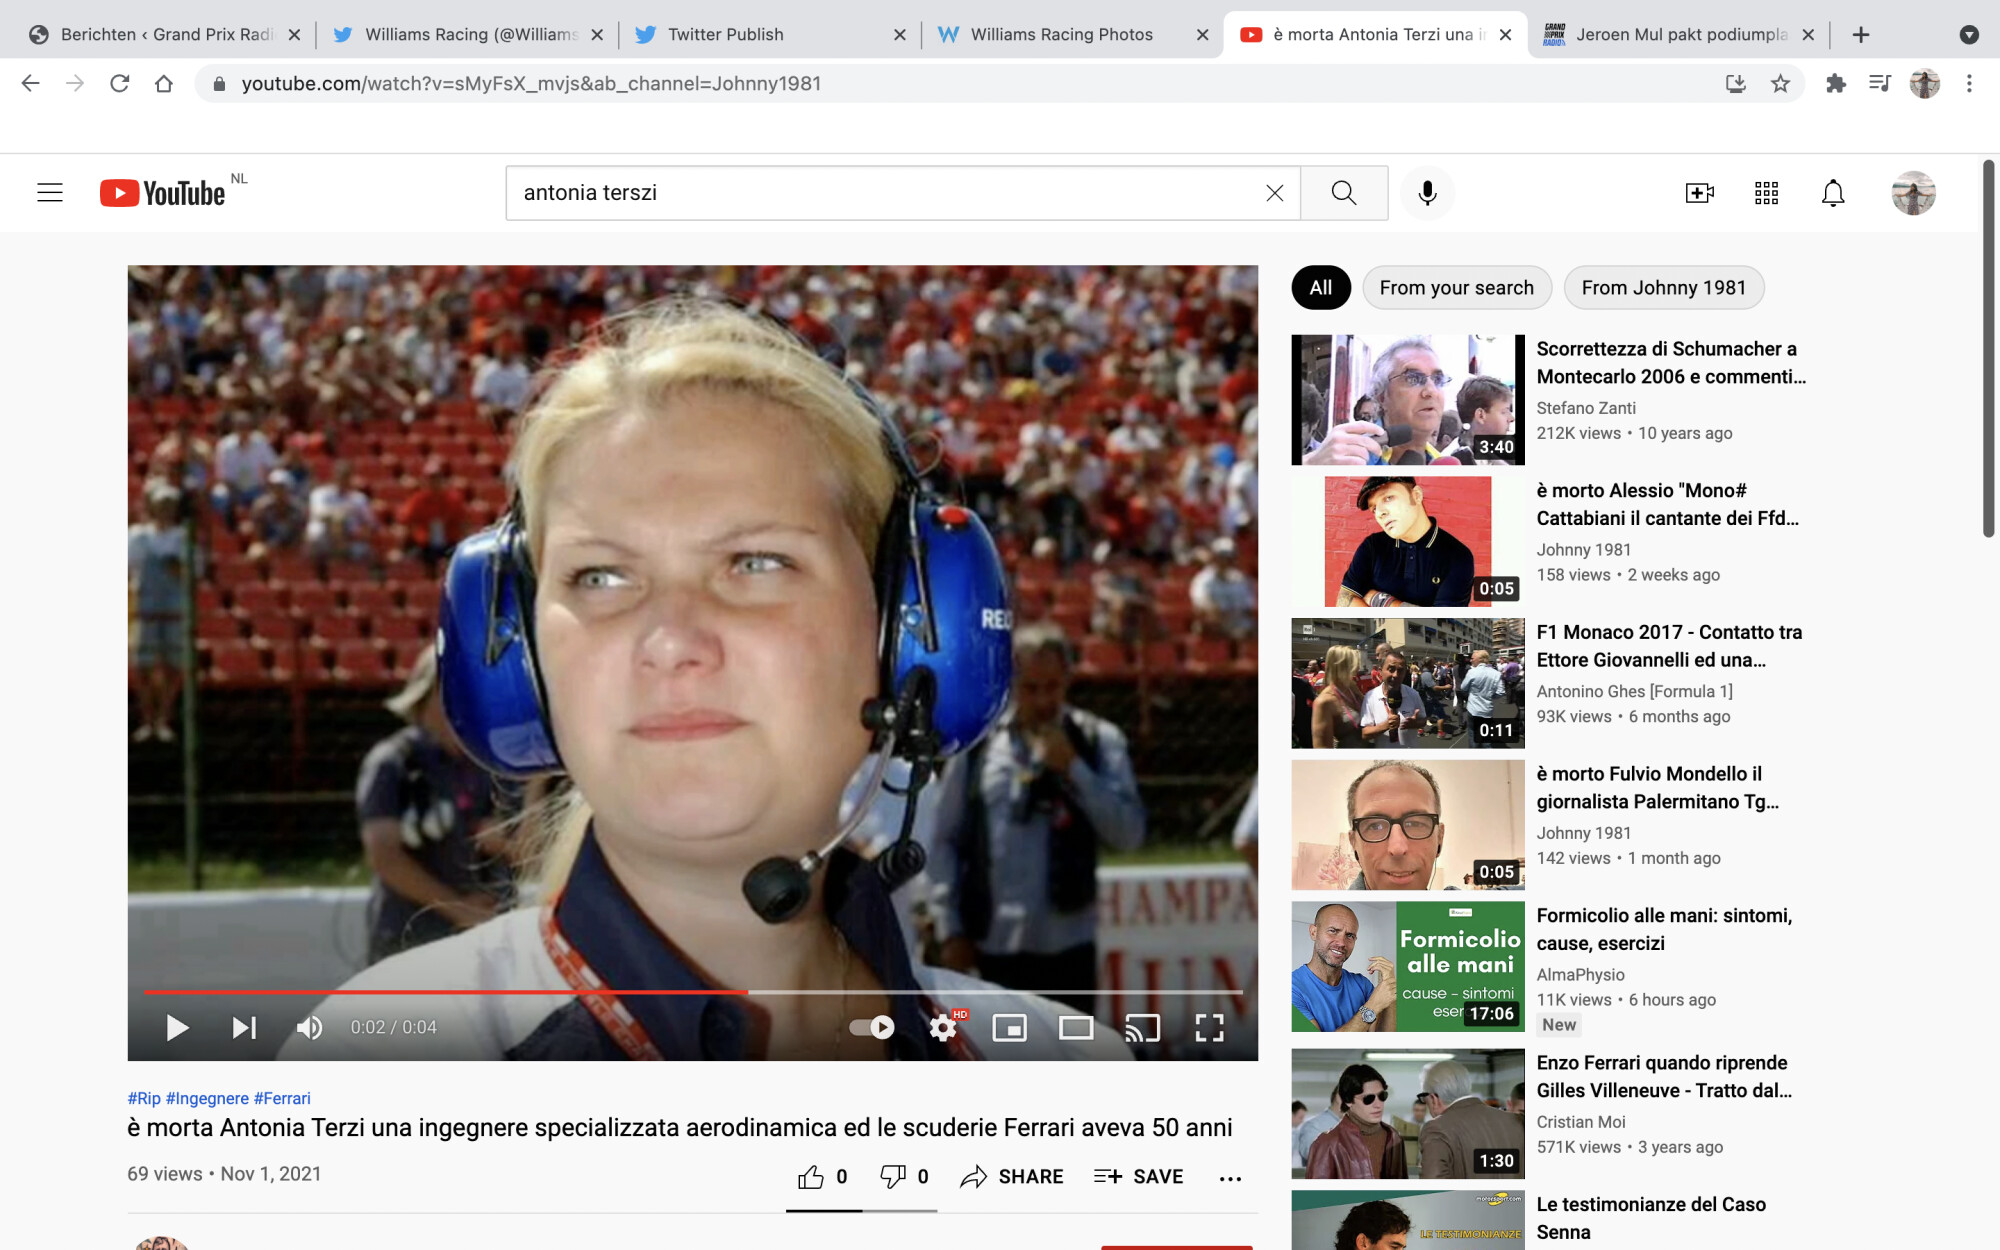Select the 'From your search' chip

(1456, 288)
